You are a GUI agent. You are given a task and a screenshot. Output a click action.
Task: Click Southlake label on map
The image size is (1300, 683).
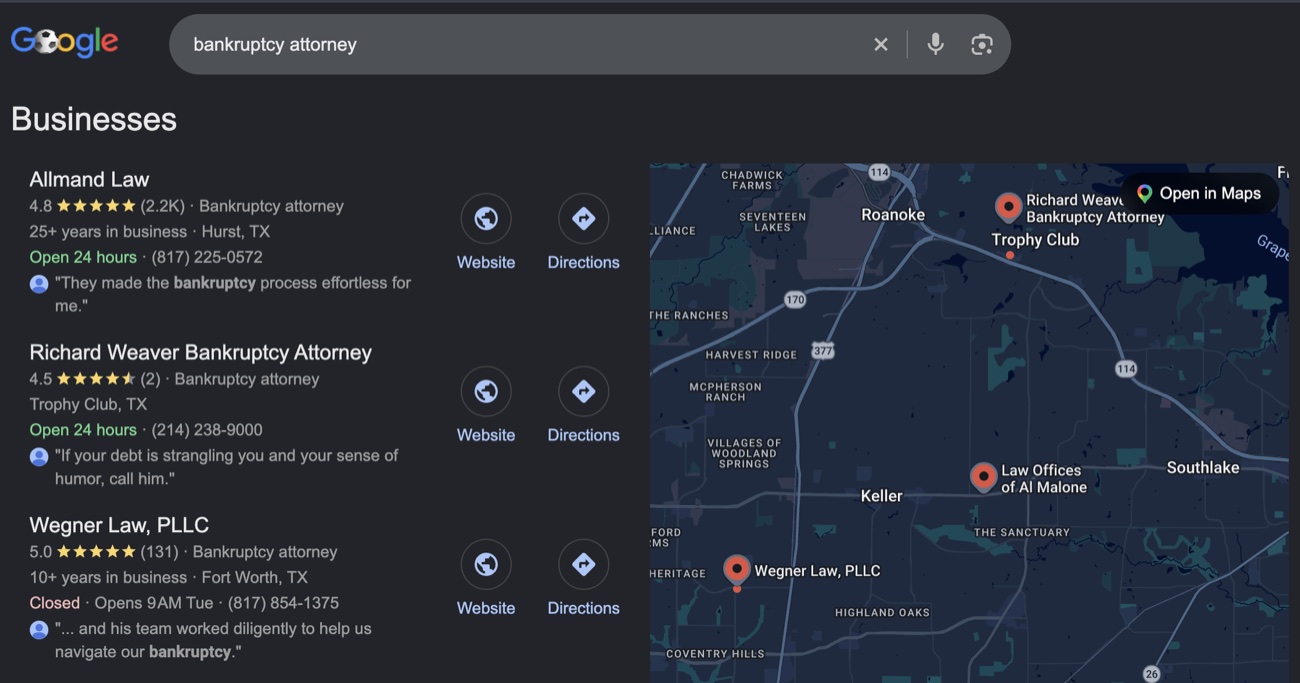click(1202, 468)
